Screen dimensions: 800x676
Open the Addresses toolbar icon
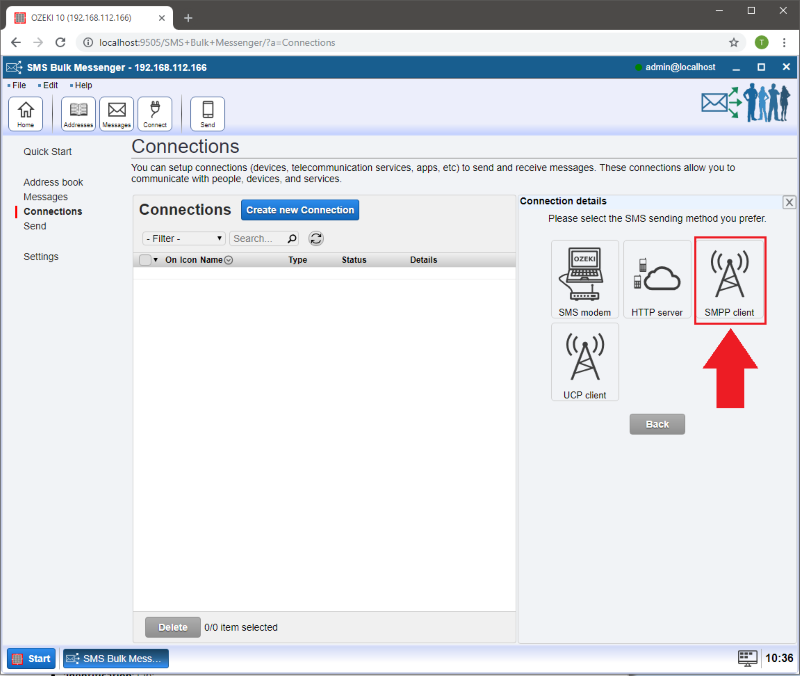pos(78,113)
